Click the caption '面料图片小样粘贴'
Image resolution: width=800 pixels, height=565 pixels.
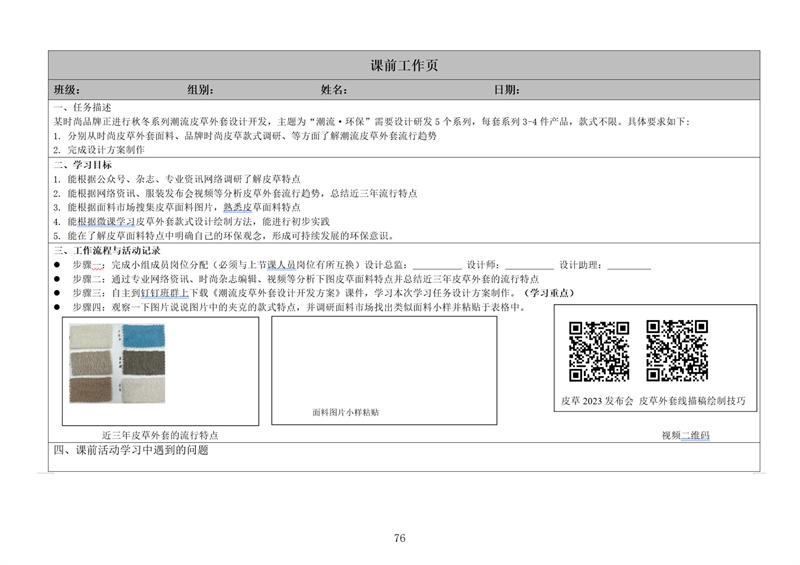pyautogui.click(x=345, y=412)
